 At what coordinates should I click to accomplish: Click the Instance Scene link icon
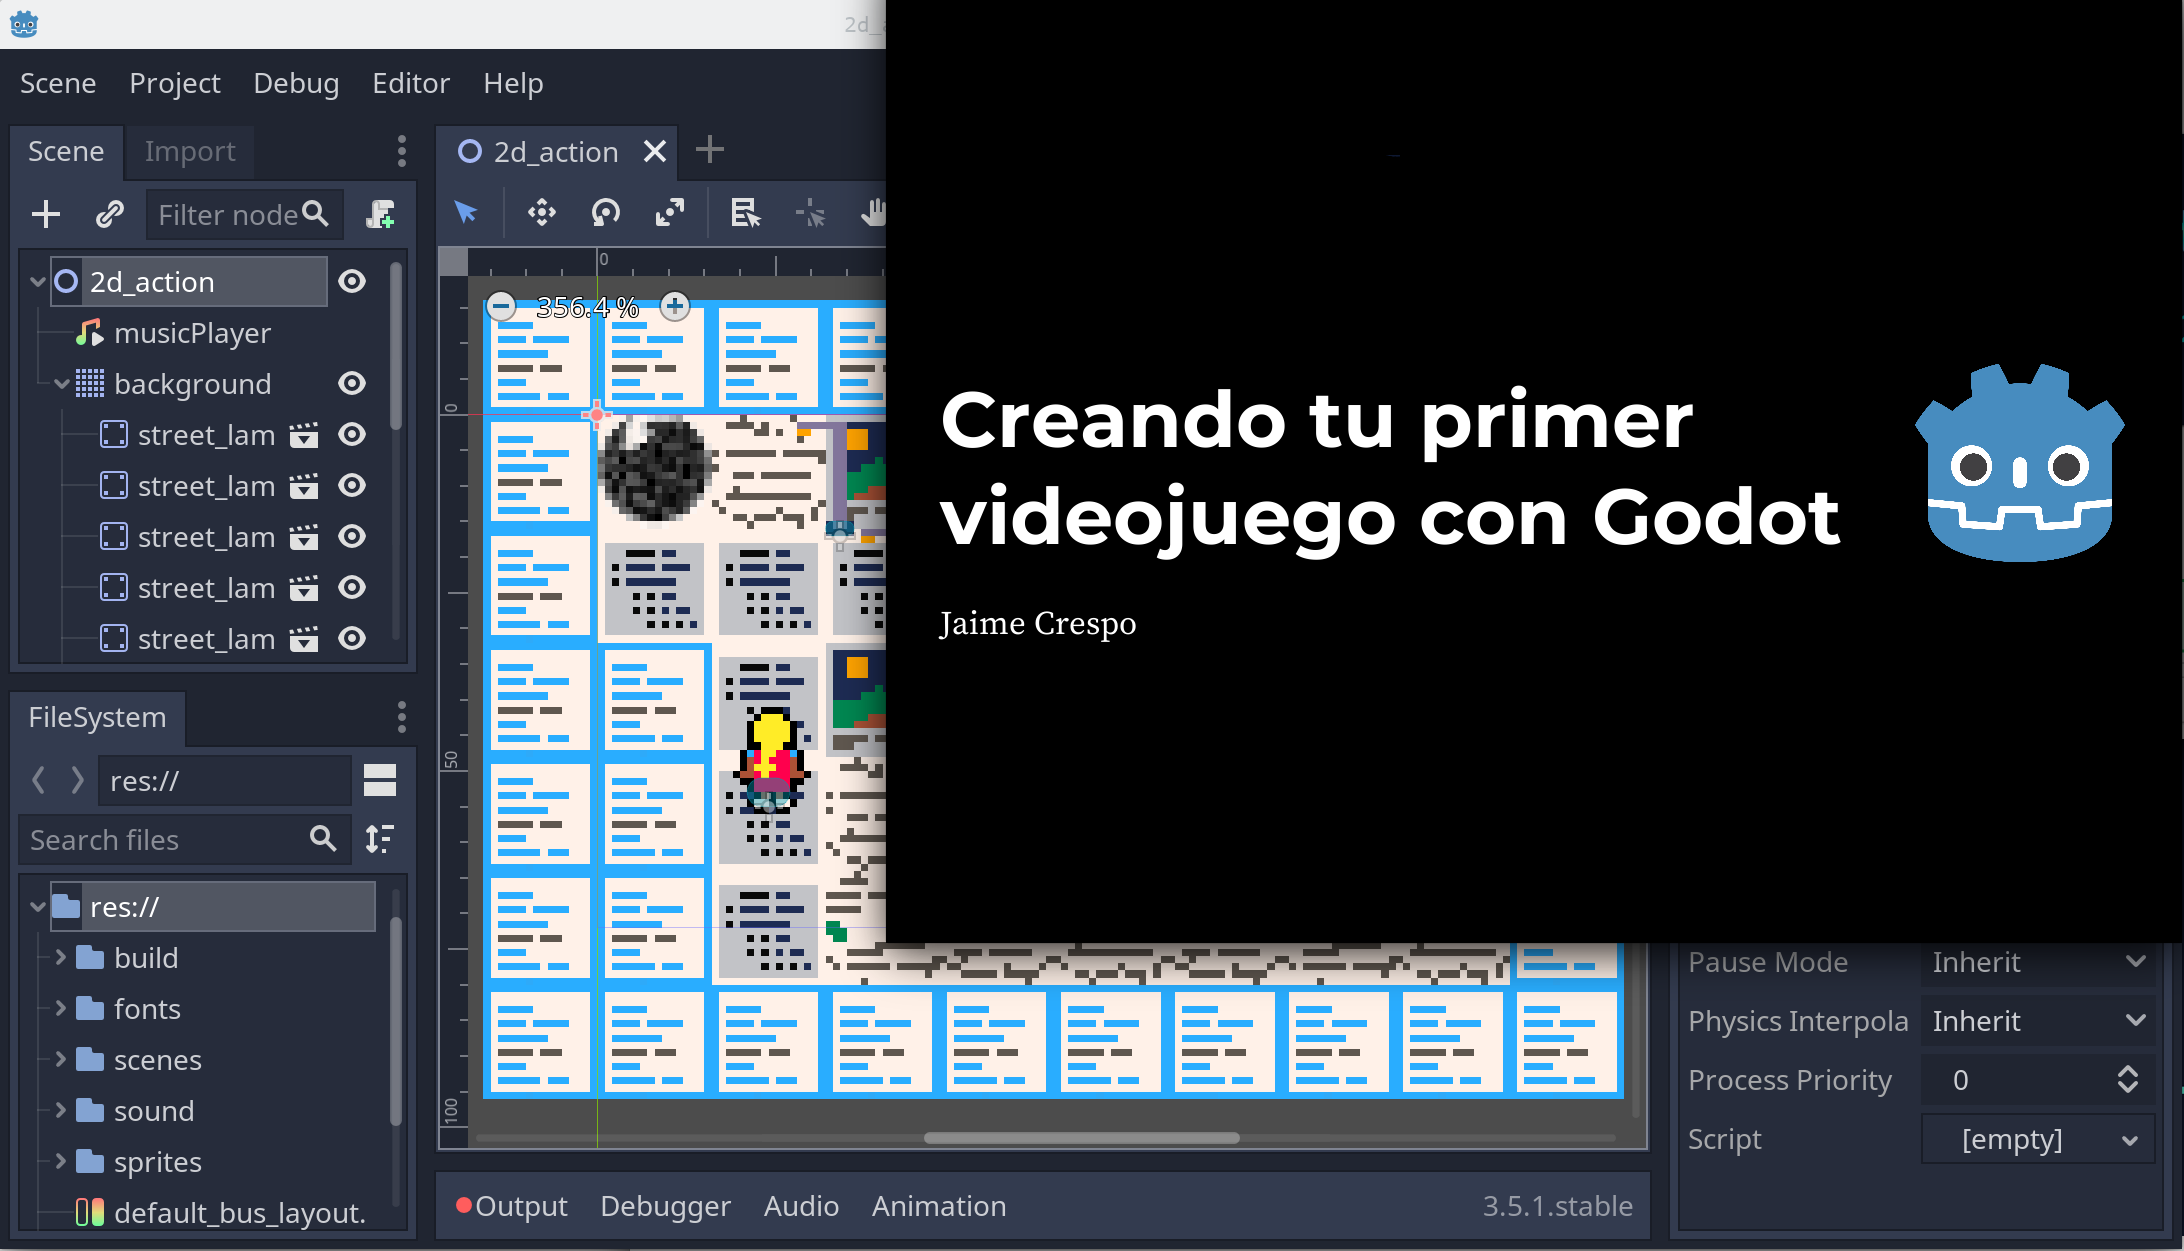(x=109, y=214)
